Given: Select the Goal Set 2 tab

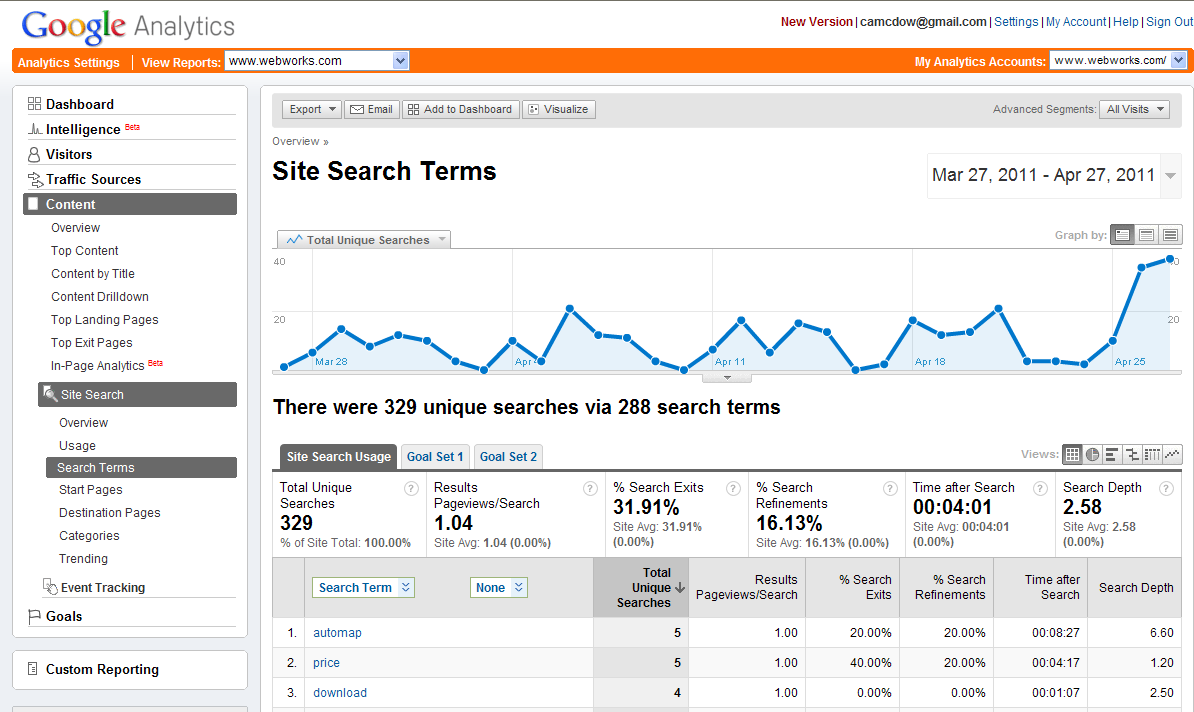Looking at the screenshot, I should click(x=509, y=456).
